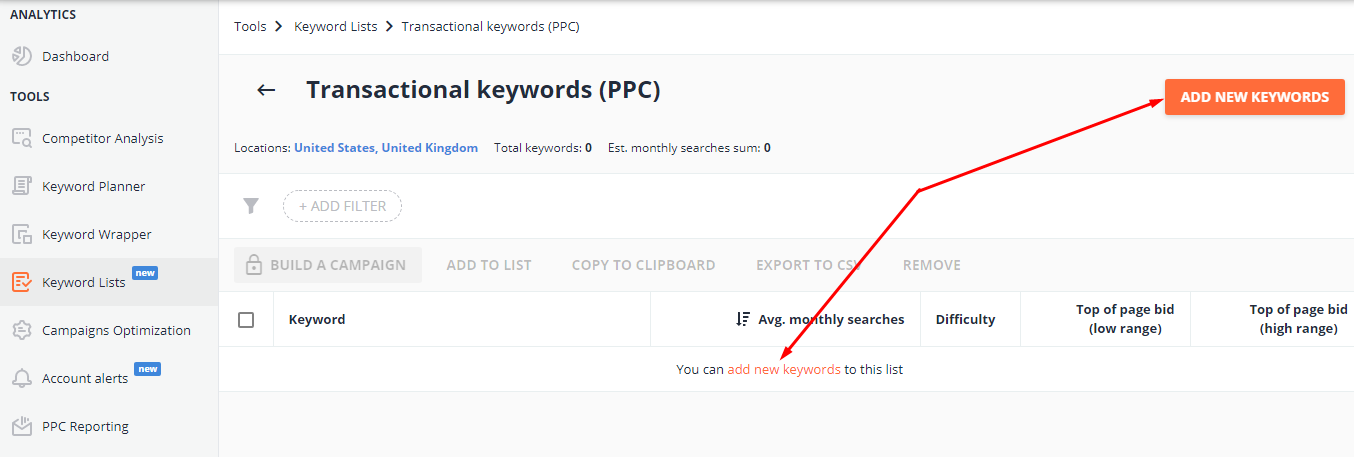Image resolution: width=1354 pixels, height=457 pixels.
Task: Click the Account alerts bell icon
Action: point(22,379)
